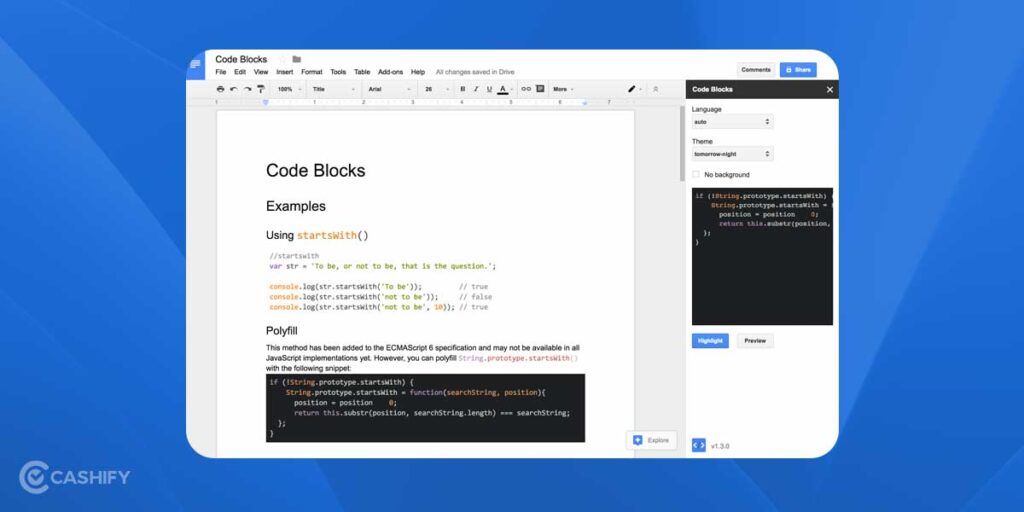This screenshot has height=512, width=1024.
Task: Click the Polyfill heading
Action: (x=281, y=331)
